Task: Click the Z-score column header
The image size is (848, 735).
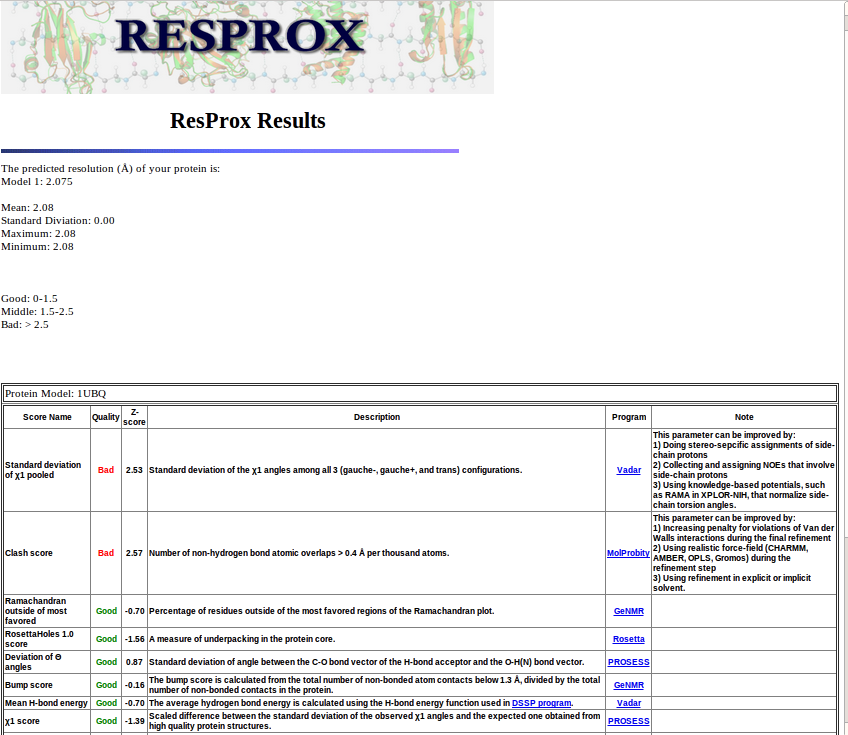Action: 134,417
